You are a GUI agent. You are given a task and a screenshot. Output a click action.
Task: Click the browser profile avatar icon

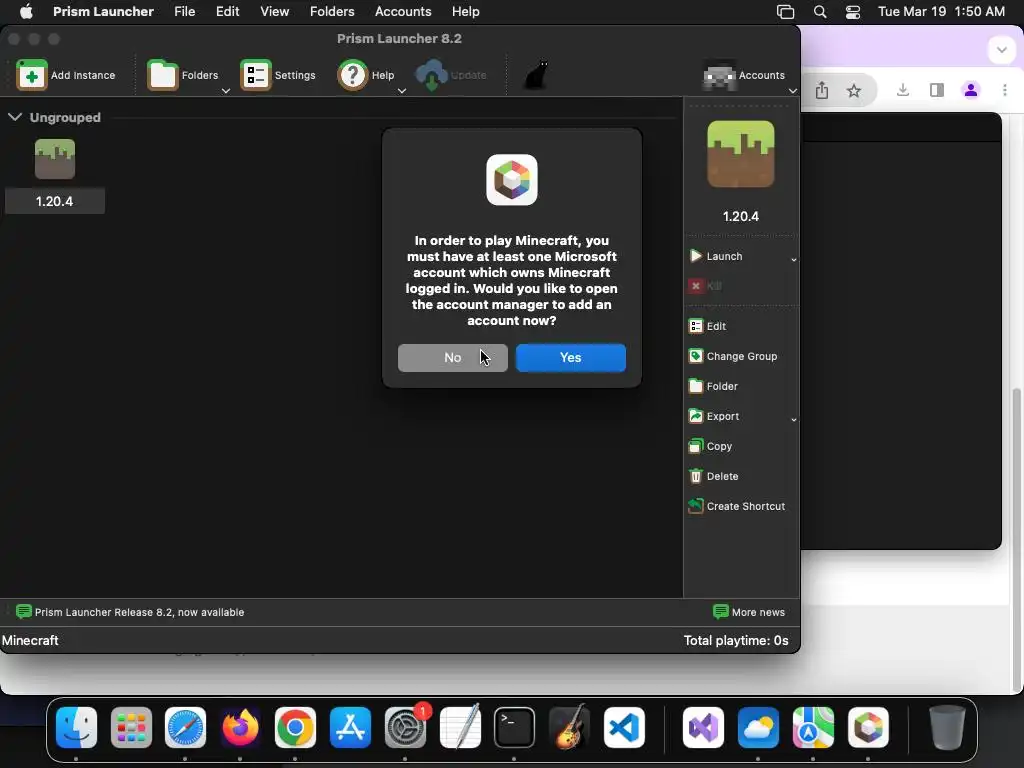pos(971,90)
